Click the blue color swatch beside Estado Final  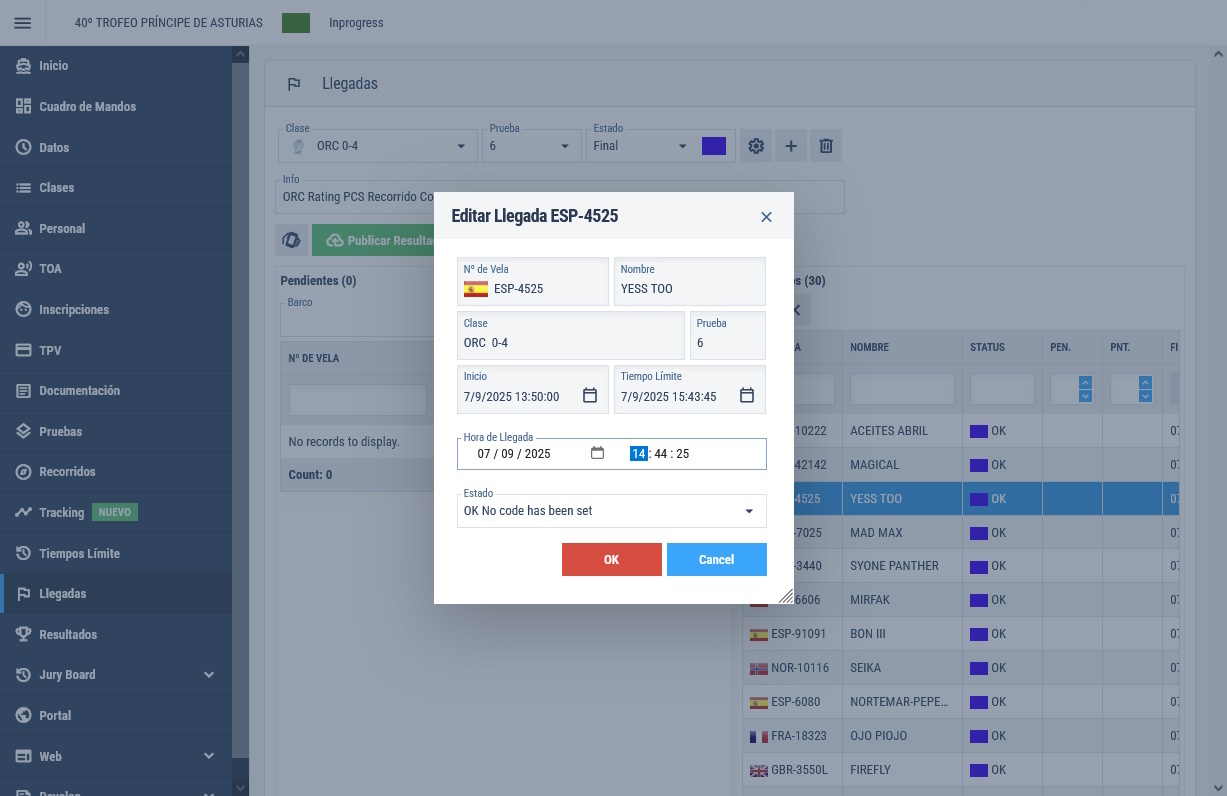pyautogui.click(x=714, y=146)
